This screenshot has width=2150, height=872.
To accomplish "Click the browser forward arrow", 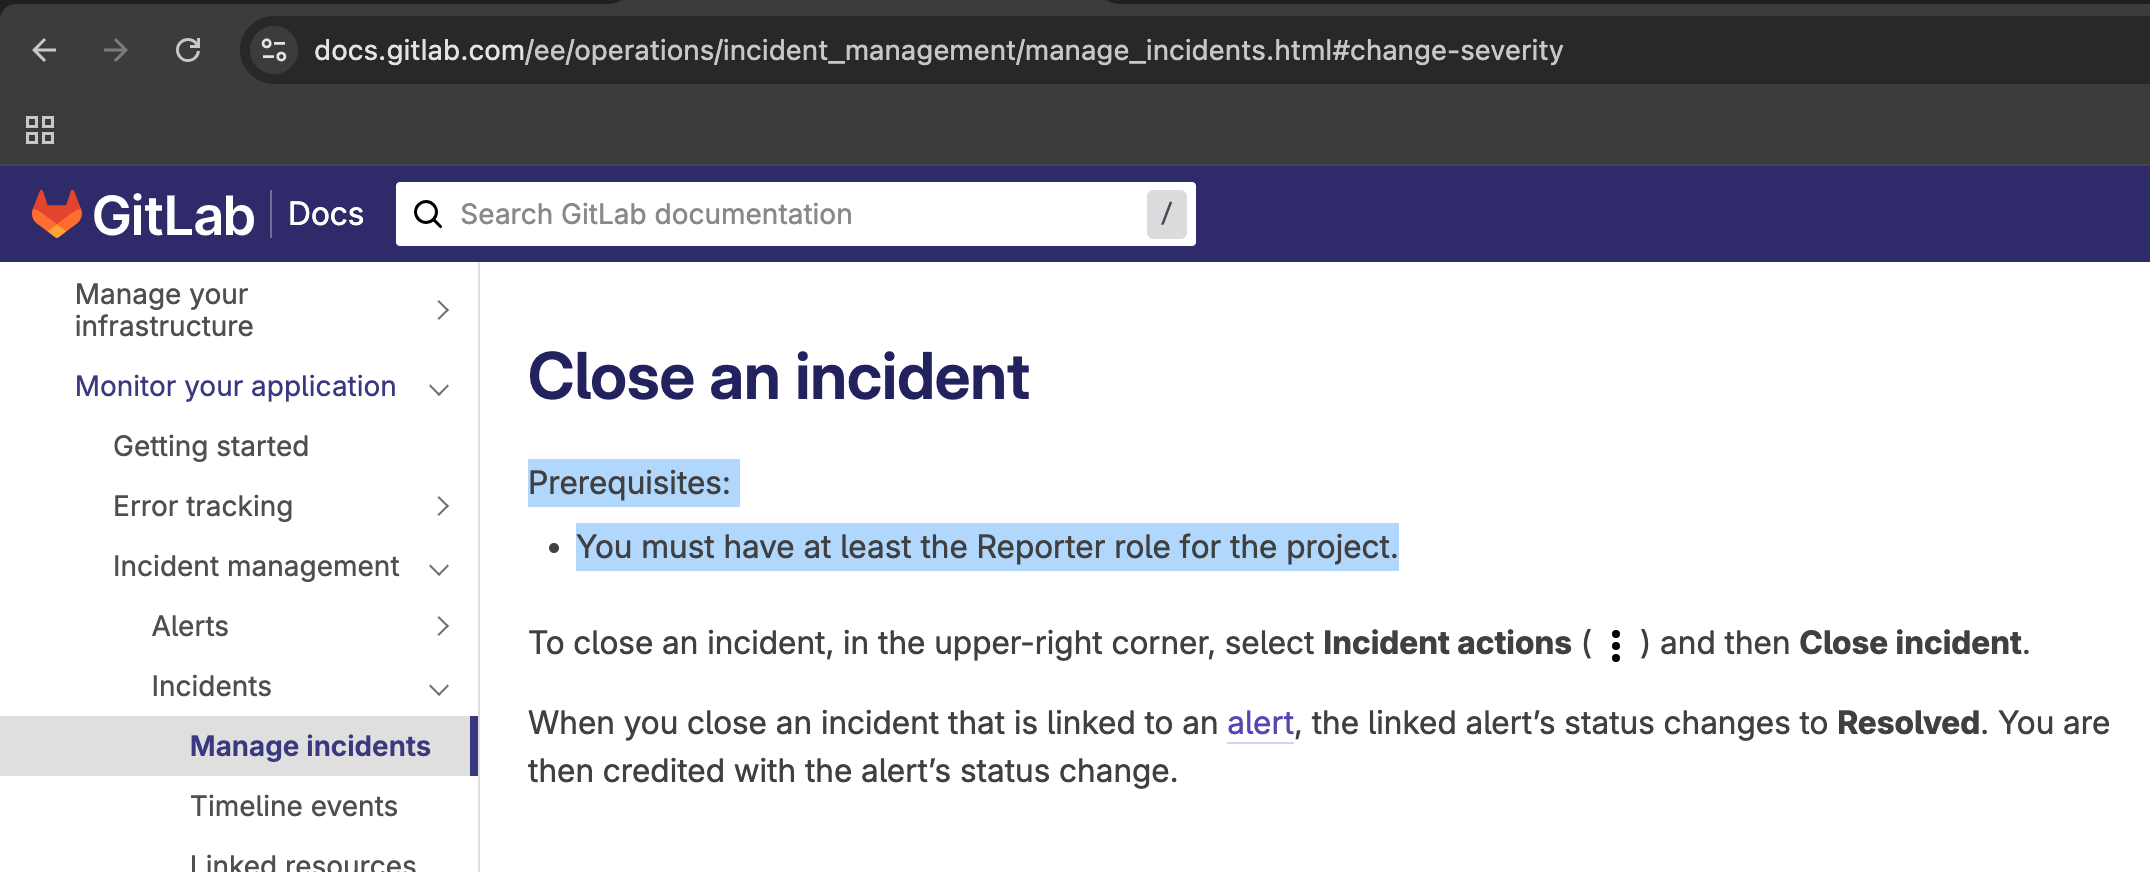I will coord(116,50).
